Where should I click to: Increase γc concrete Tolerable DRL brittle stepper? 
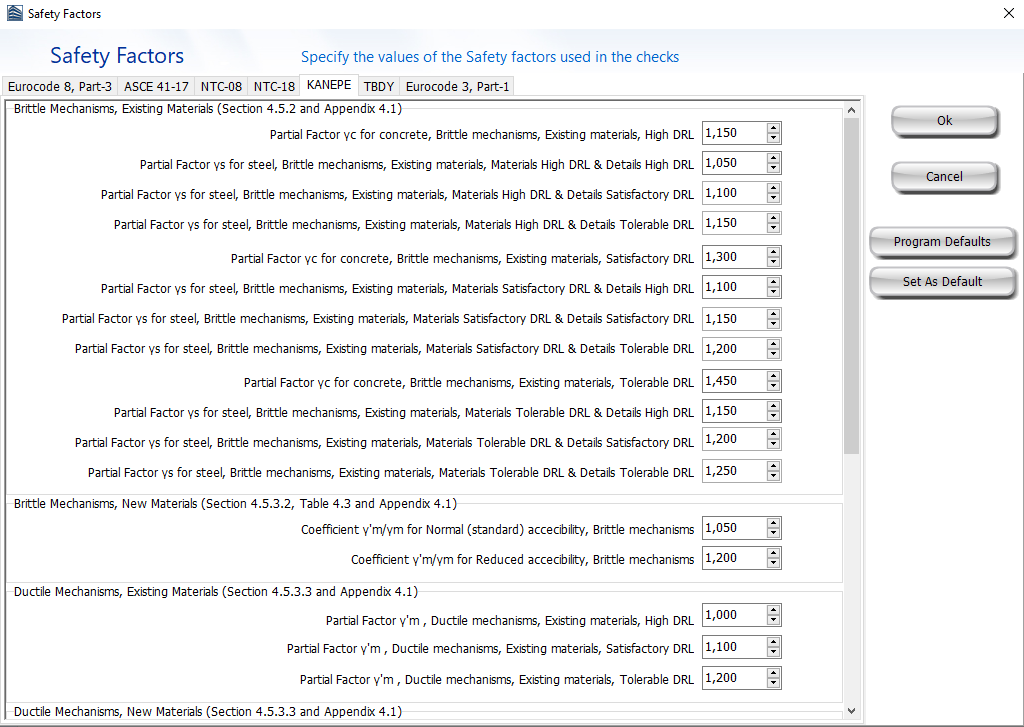coord(773,377)
